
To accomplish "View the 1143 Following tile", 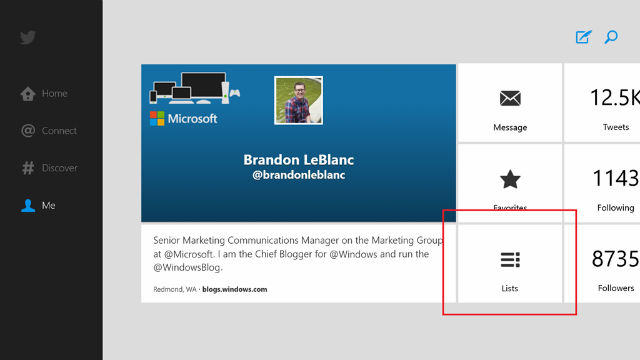I will (x=602, y=183).
